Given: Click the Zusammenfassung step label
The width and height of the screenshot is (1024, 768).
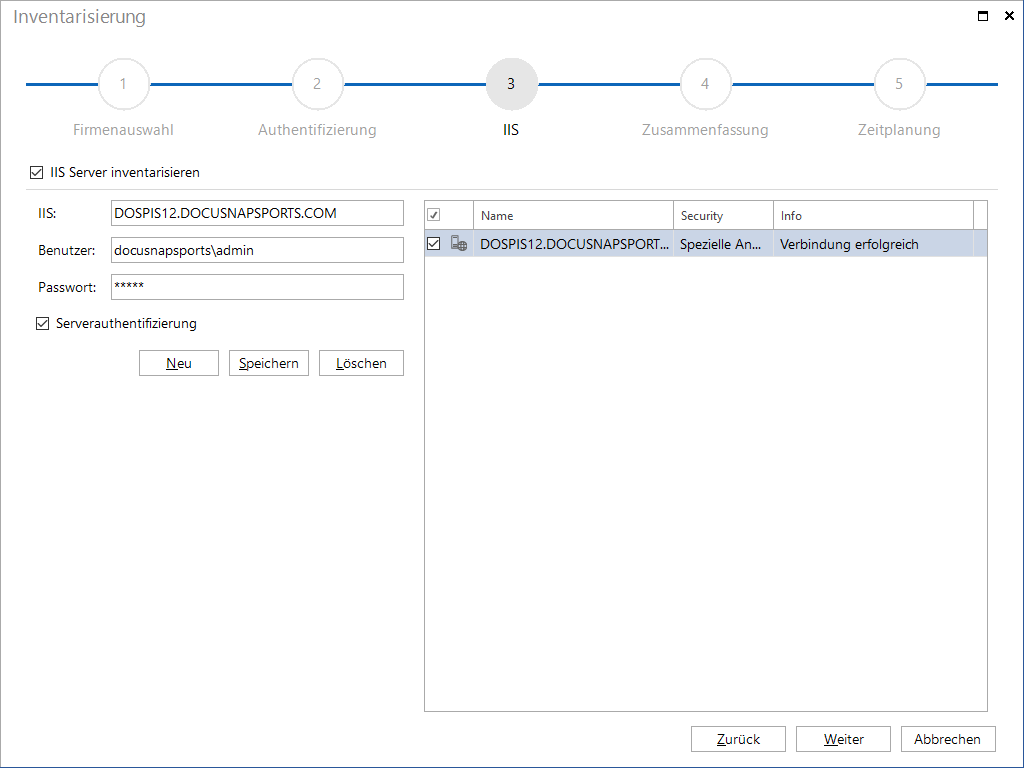Looking at the screenshot, I should point(705,130).
